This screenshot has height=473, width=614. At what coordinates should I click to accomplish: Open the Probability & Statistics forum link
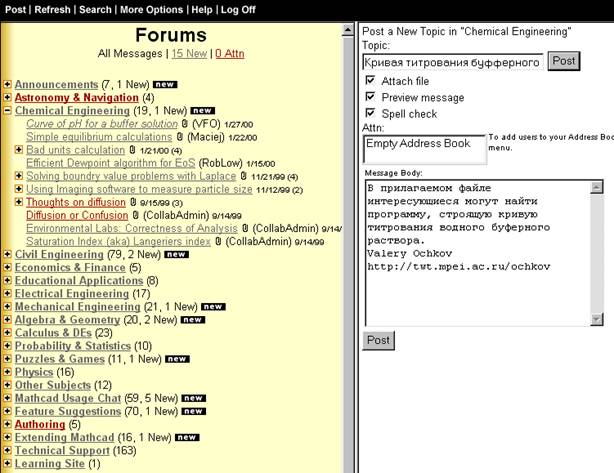[x=73, y=346]
